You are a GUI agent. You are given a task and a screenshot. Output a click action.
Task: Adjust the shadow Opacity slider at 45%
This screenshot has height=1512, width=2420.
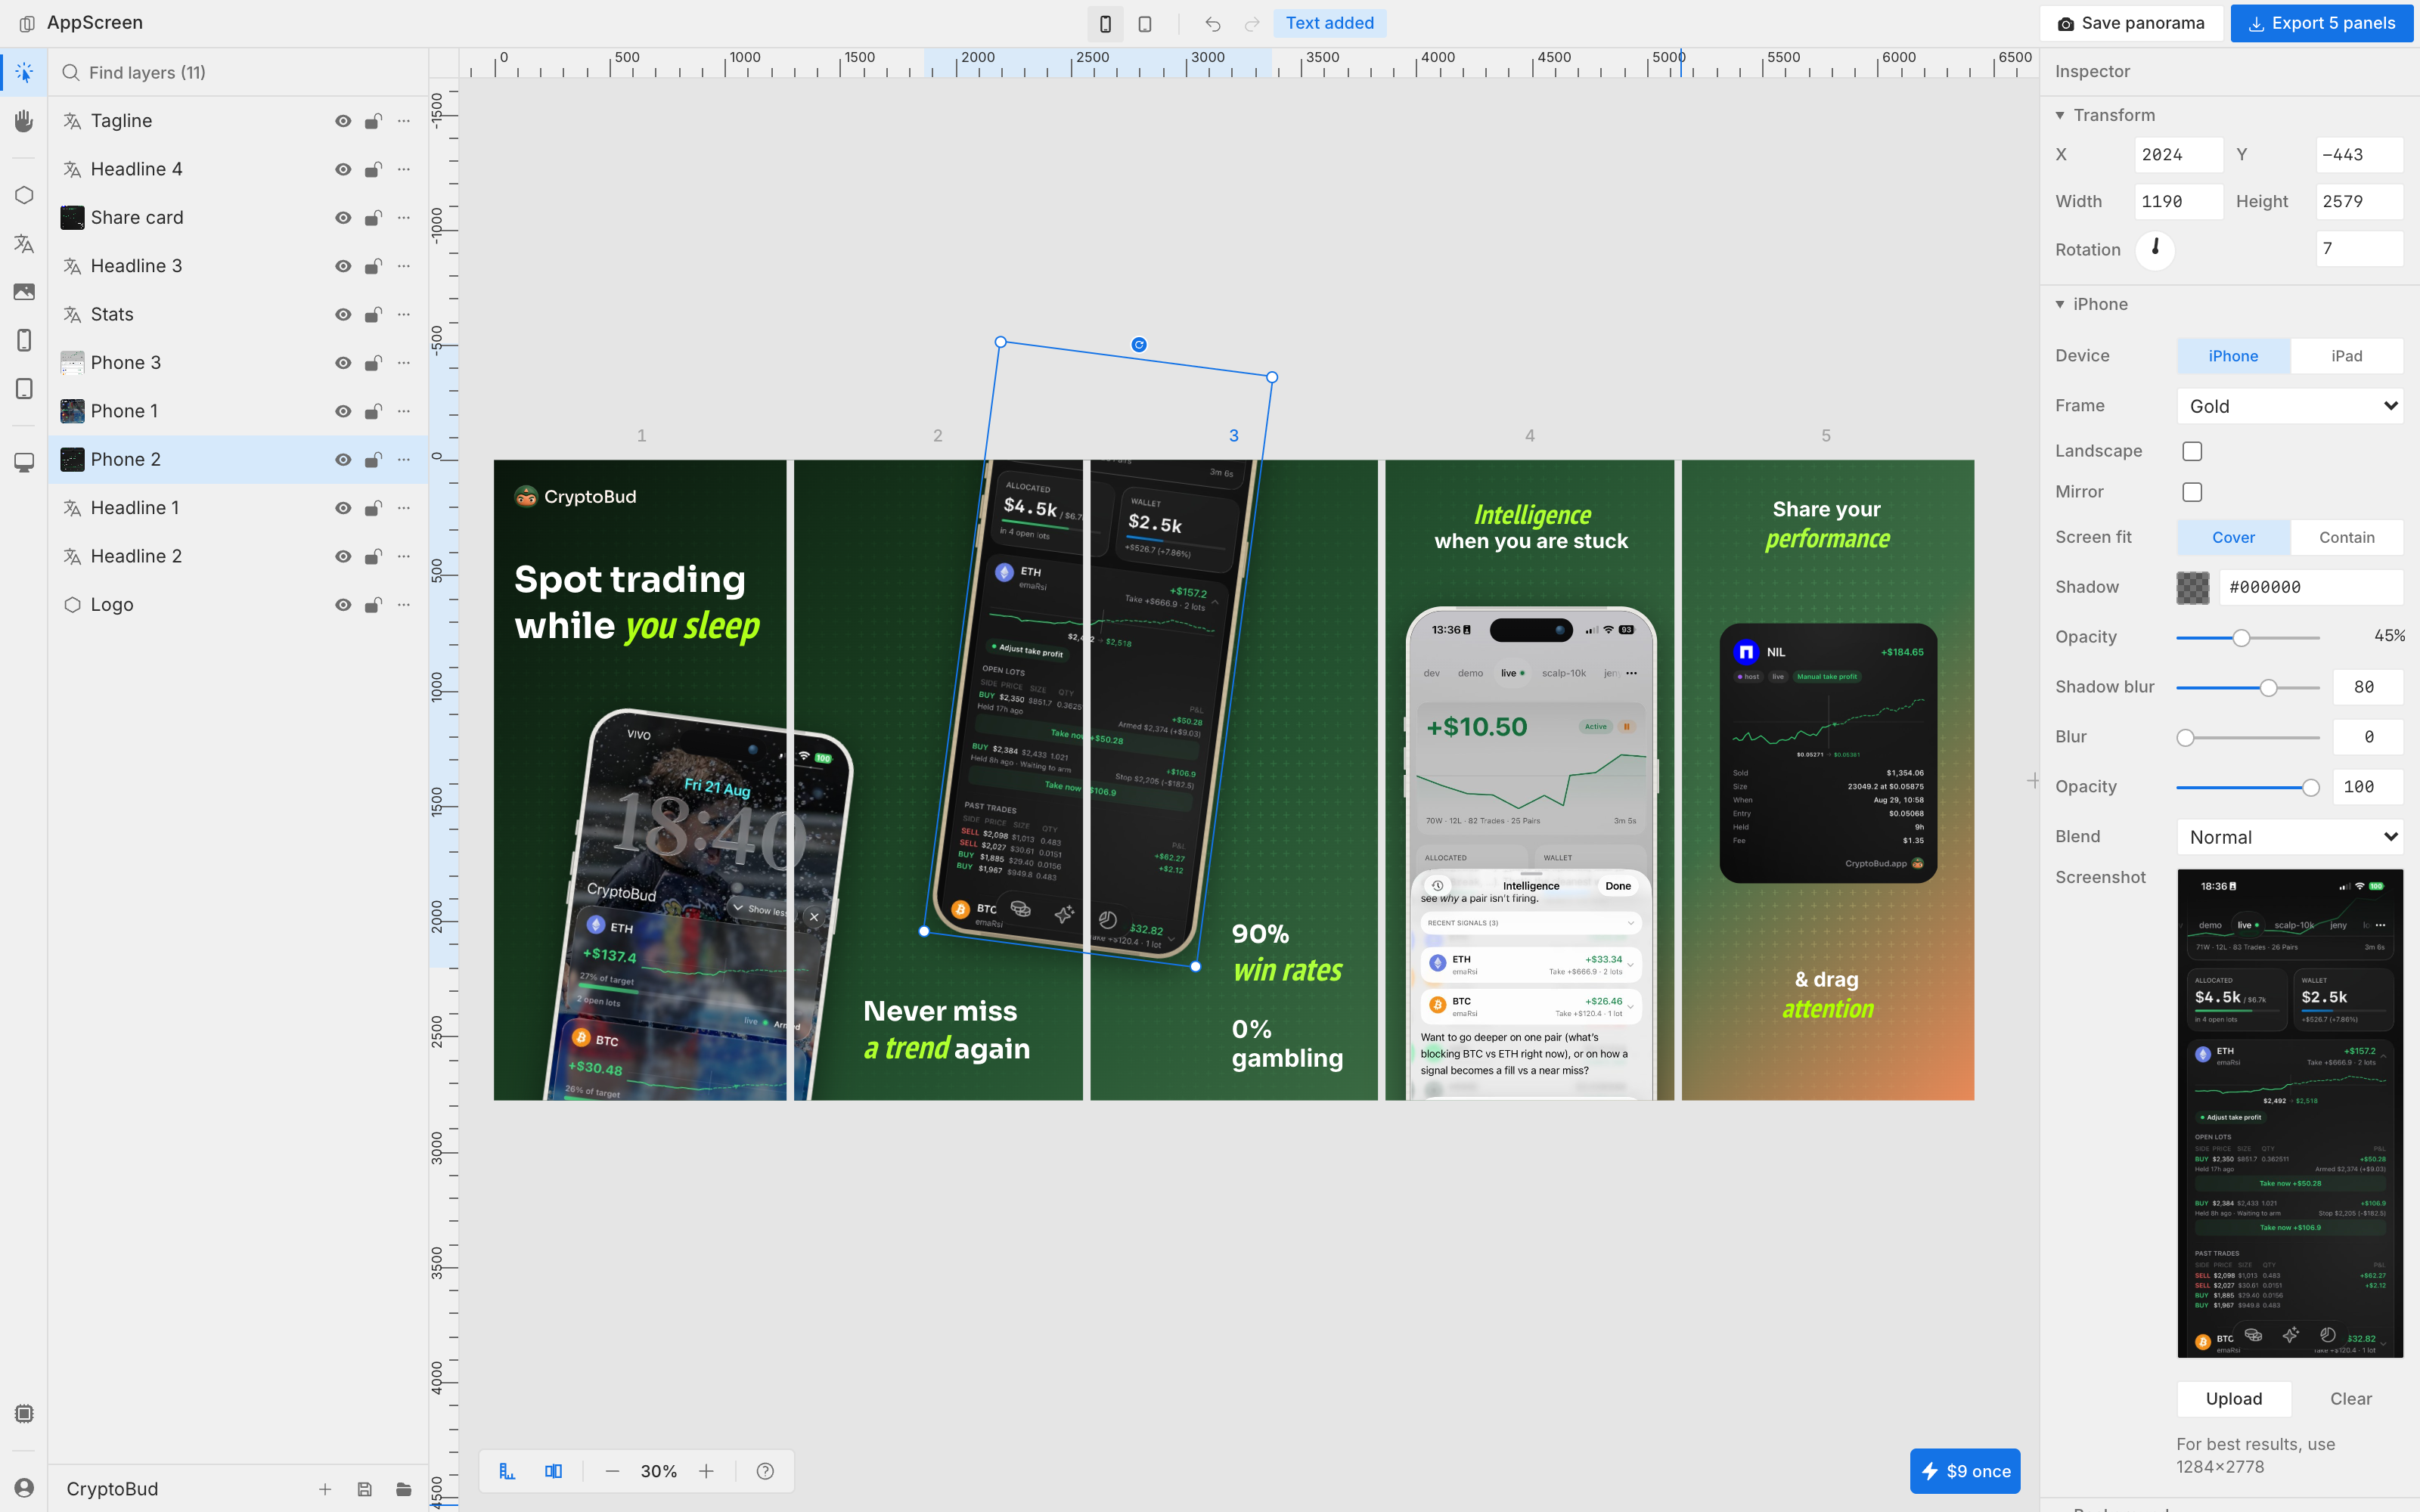click(2248, 637)
